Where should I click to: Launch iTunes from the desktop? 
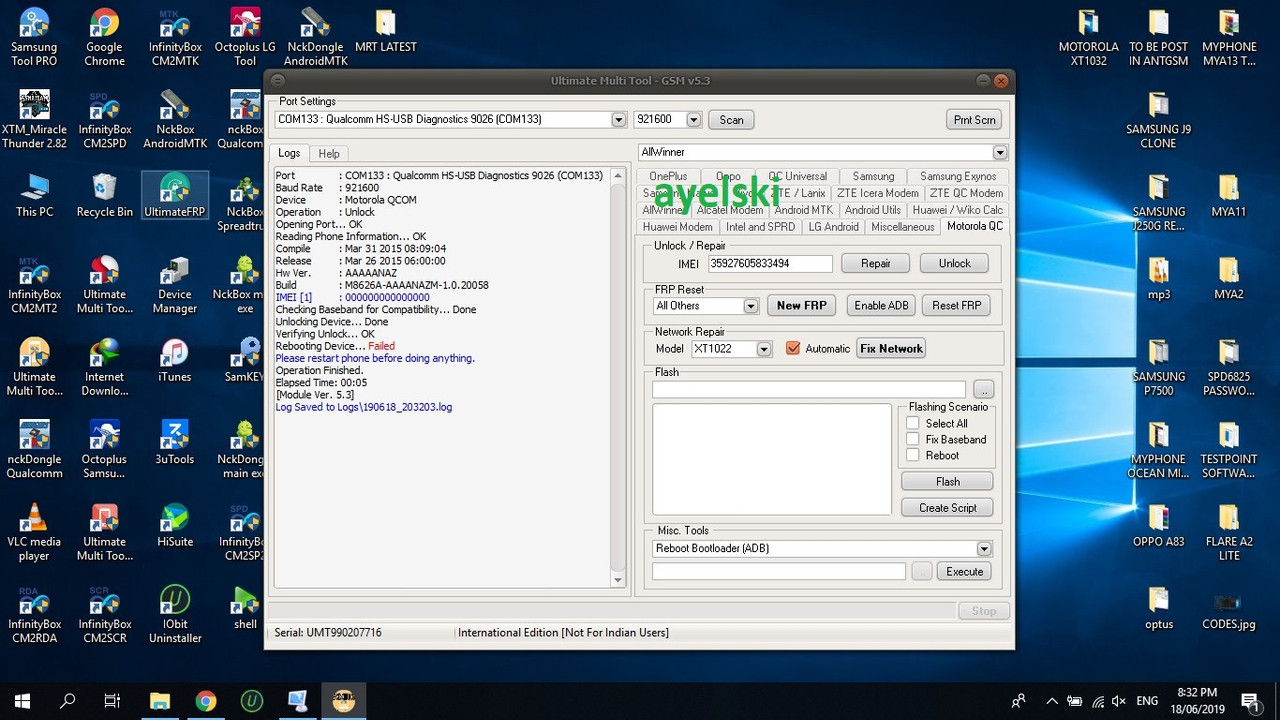pyautogui.click(x=175, y=360)
